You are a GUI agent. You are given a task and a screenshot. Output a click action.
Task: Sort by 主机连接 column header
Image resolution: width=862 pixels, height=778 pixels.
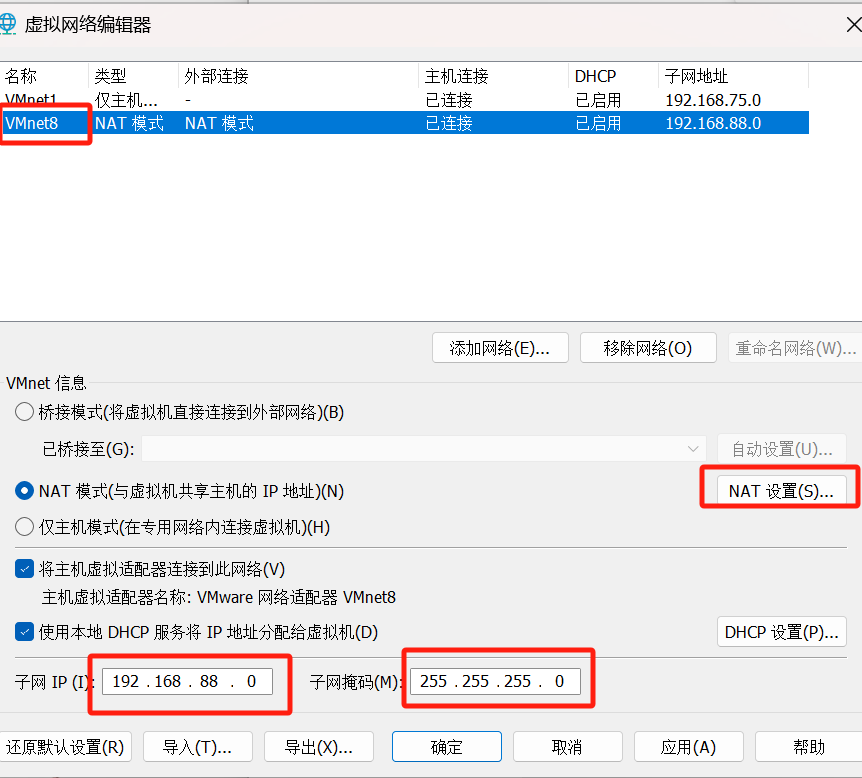[493, 76]
